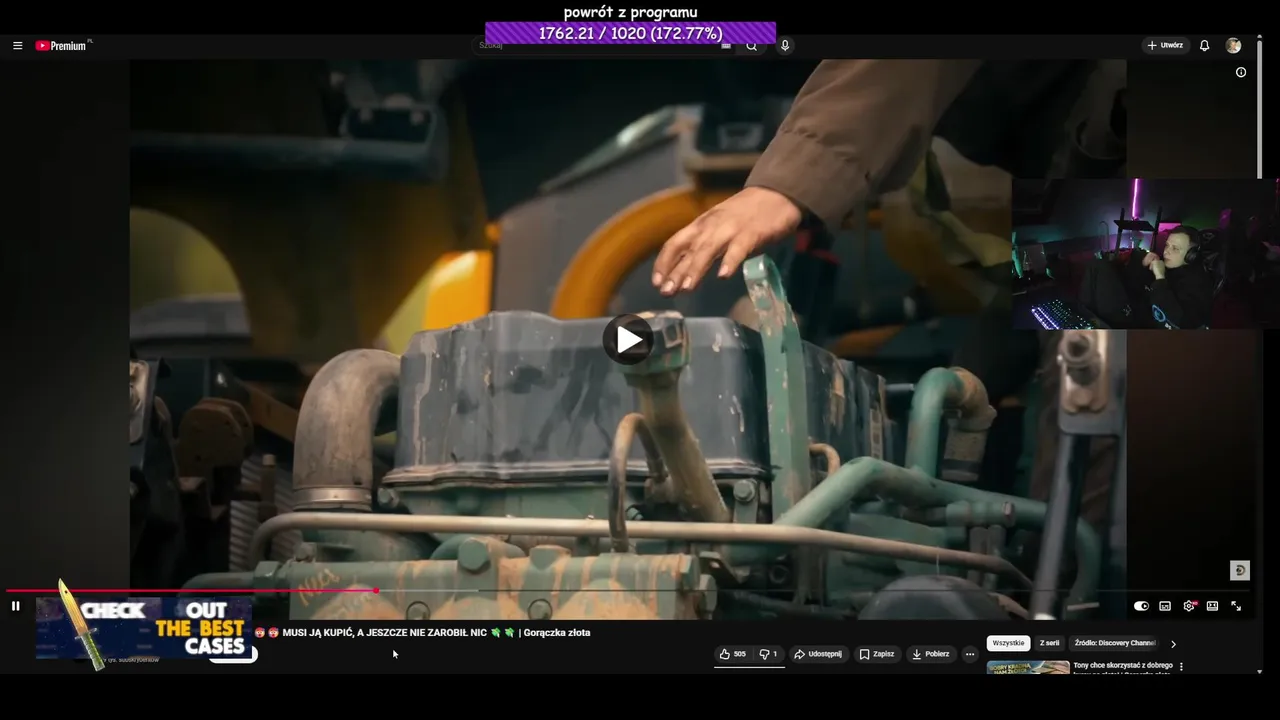Viewport: 1280px width, 720px height.
Task: Click the streamer webcam overlay
Action: click(1145, 254)
